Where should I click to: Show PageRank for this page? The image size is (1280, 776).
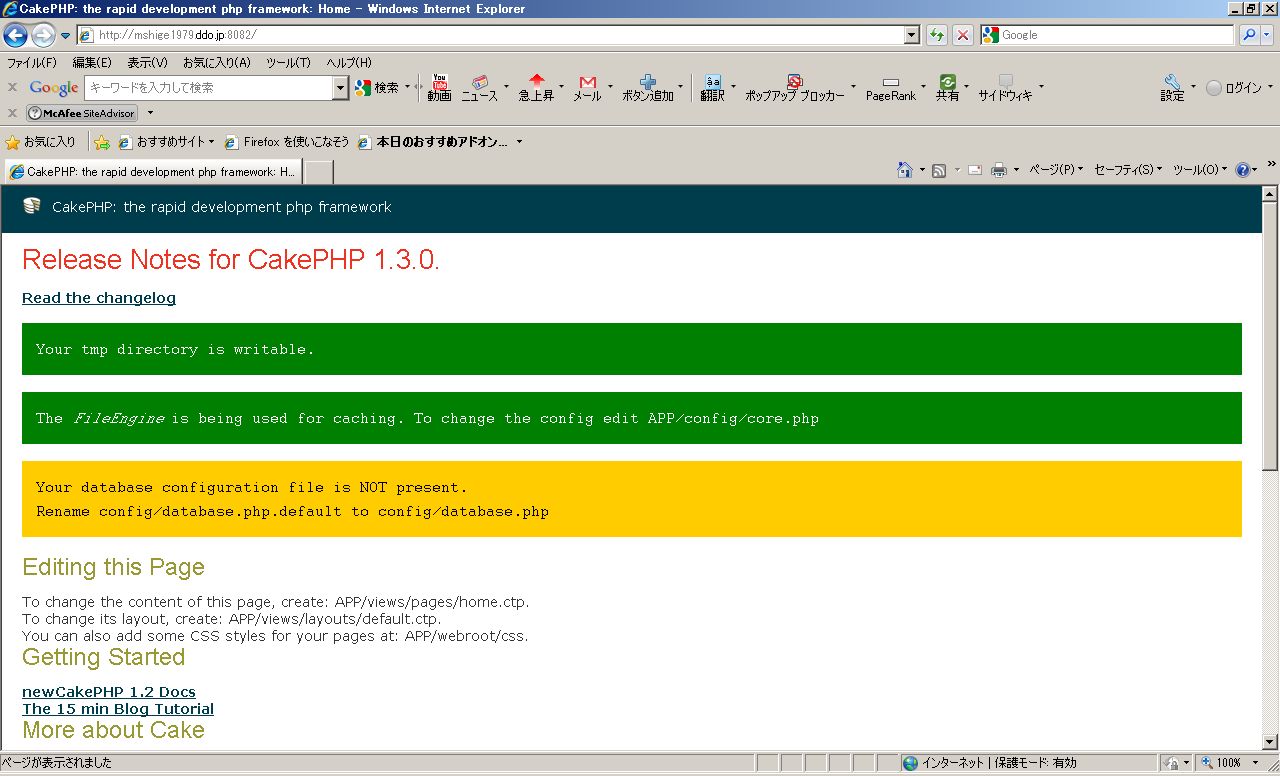[891, 88]
